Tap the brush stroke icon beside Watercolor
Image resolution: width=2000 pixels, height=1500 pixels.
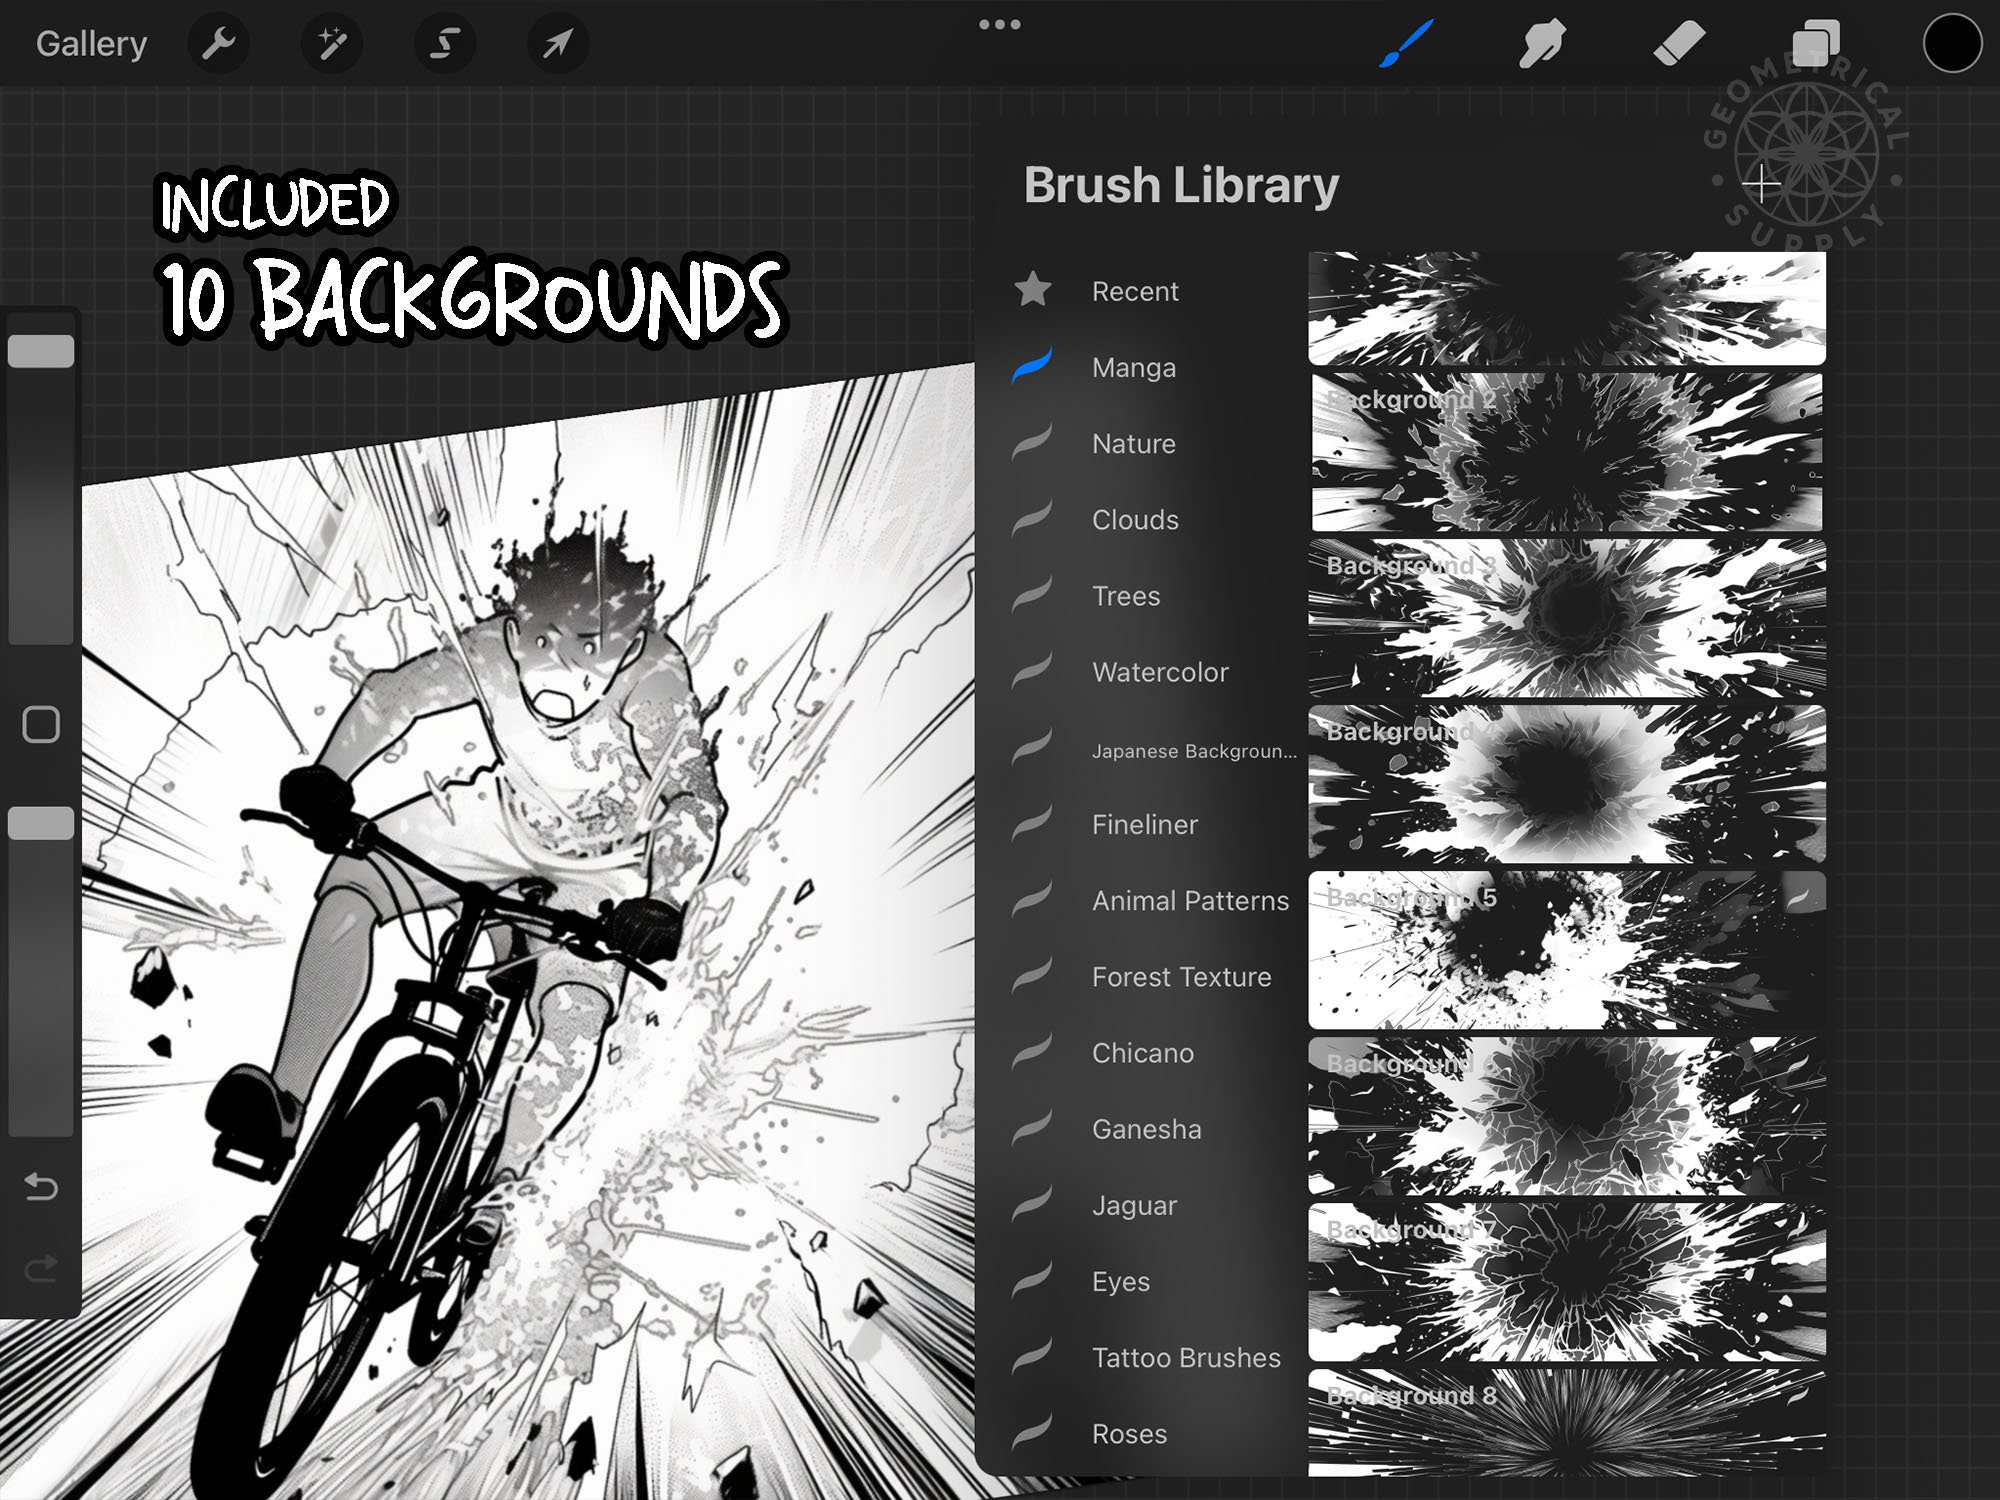(x=1032, y=670)
